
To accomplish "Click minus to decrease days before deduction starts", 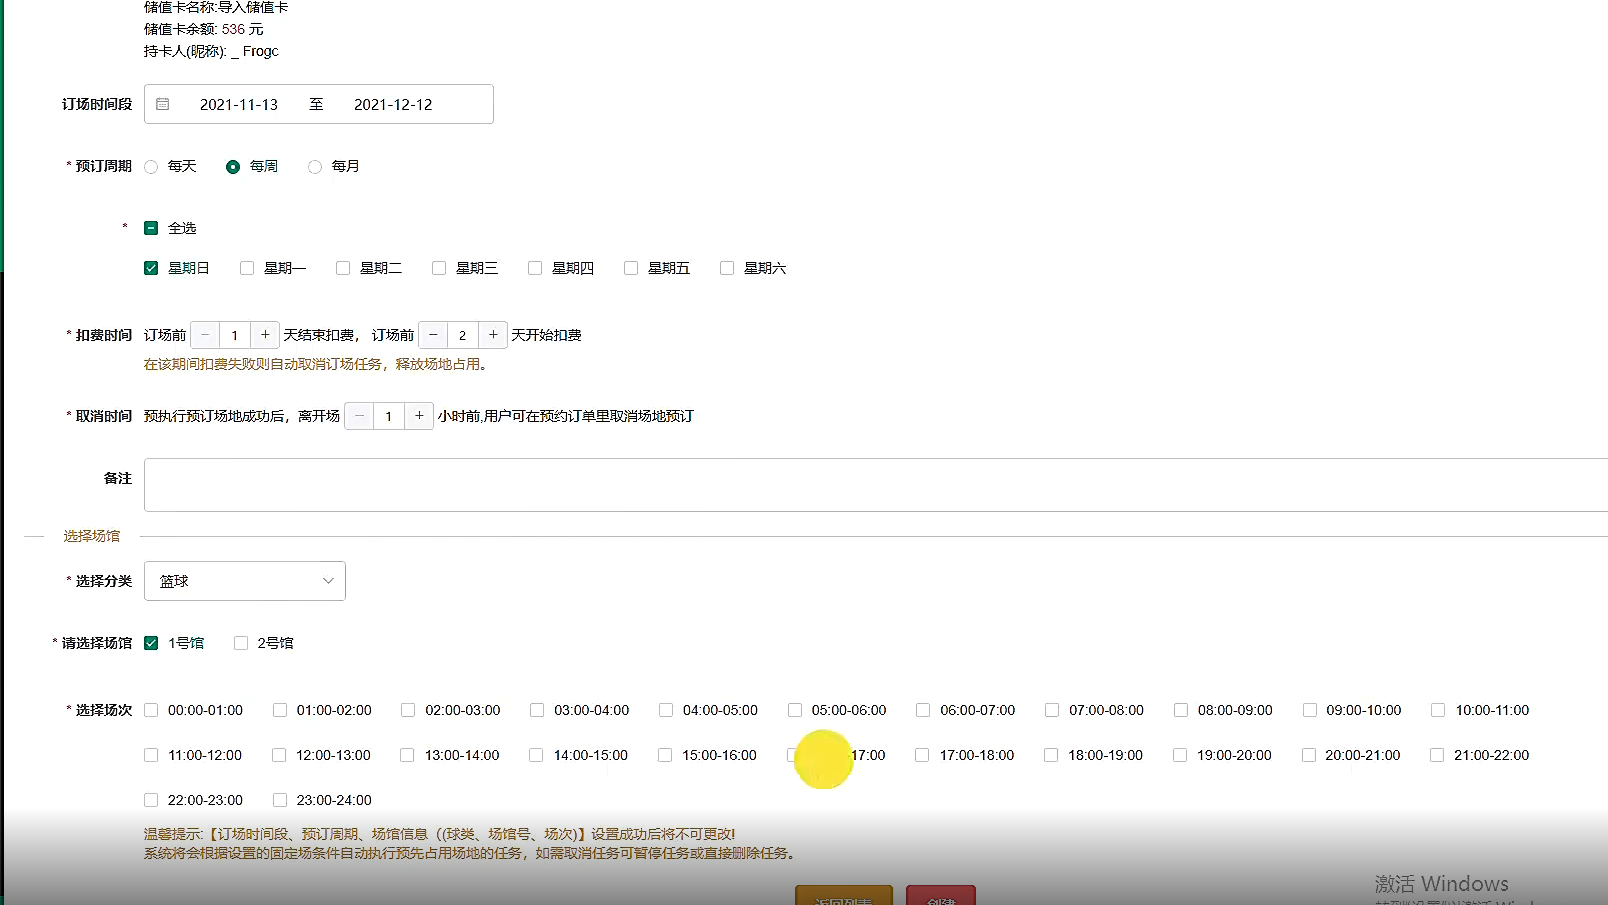I will 433,334.
